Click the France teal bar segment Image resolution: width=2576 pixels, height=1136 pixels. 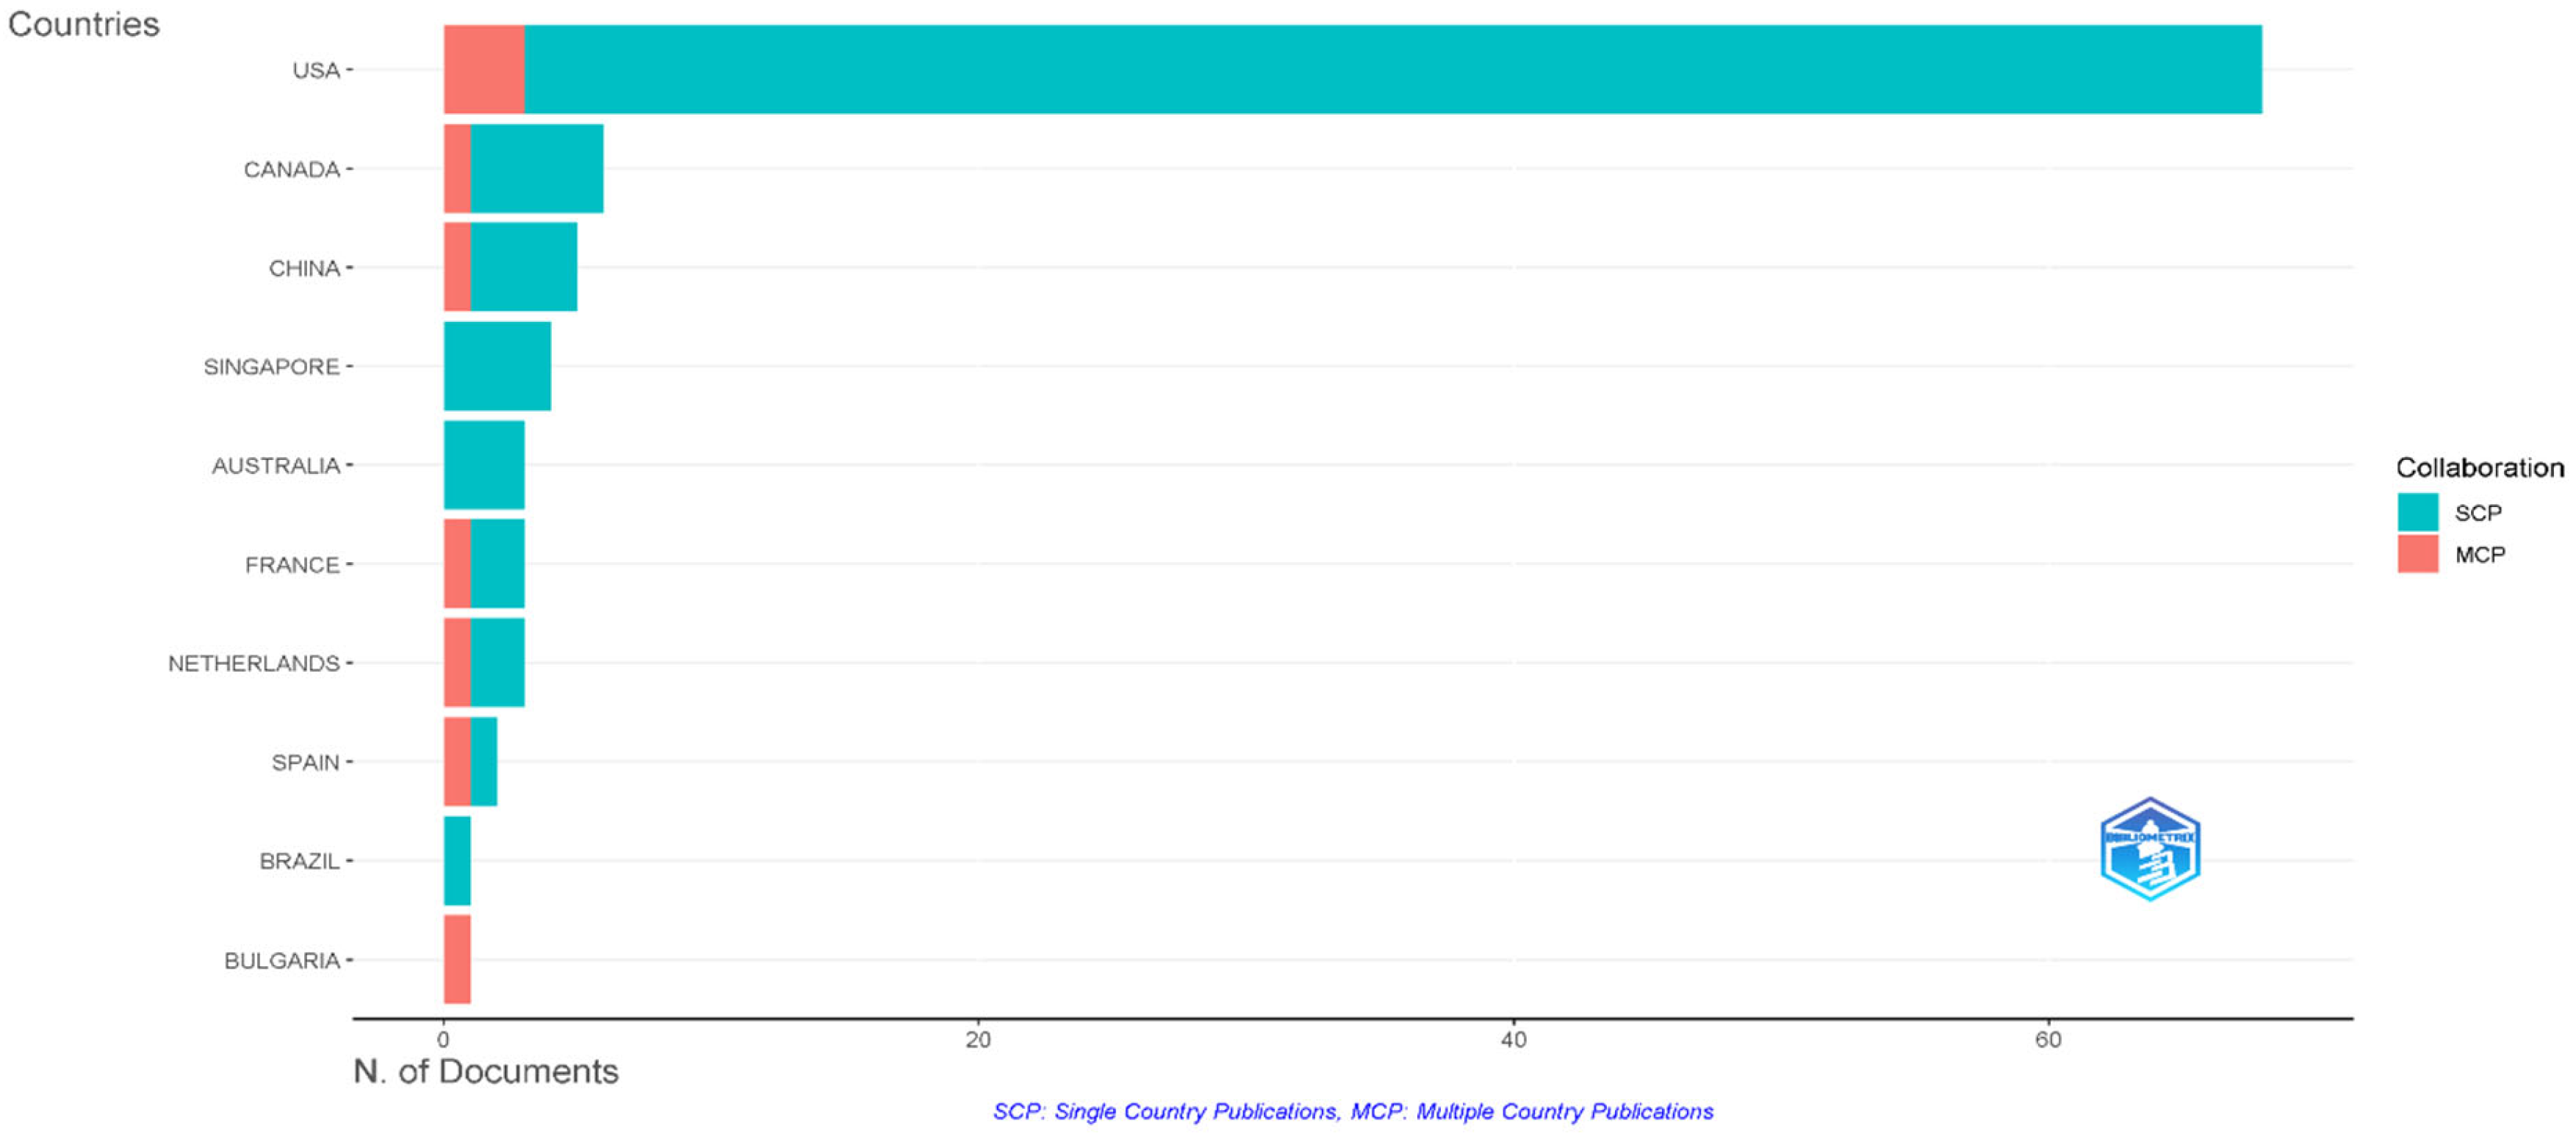click(x=497, y=564)
